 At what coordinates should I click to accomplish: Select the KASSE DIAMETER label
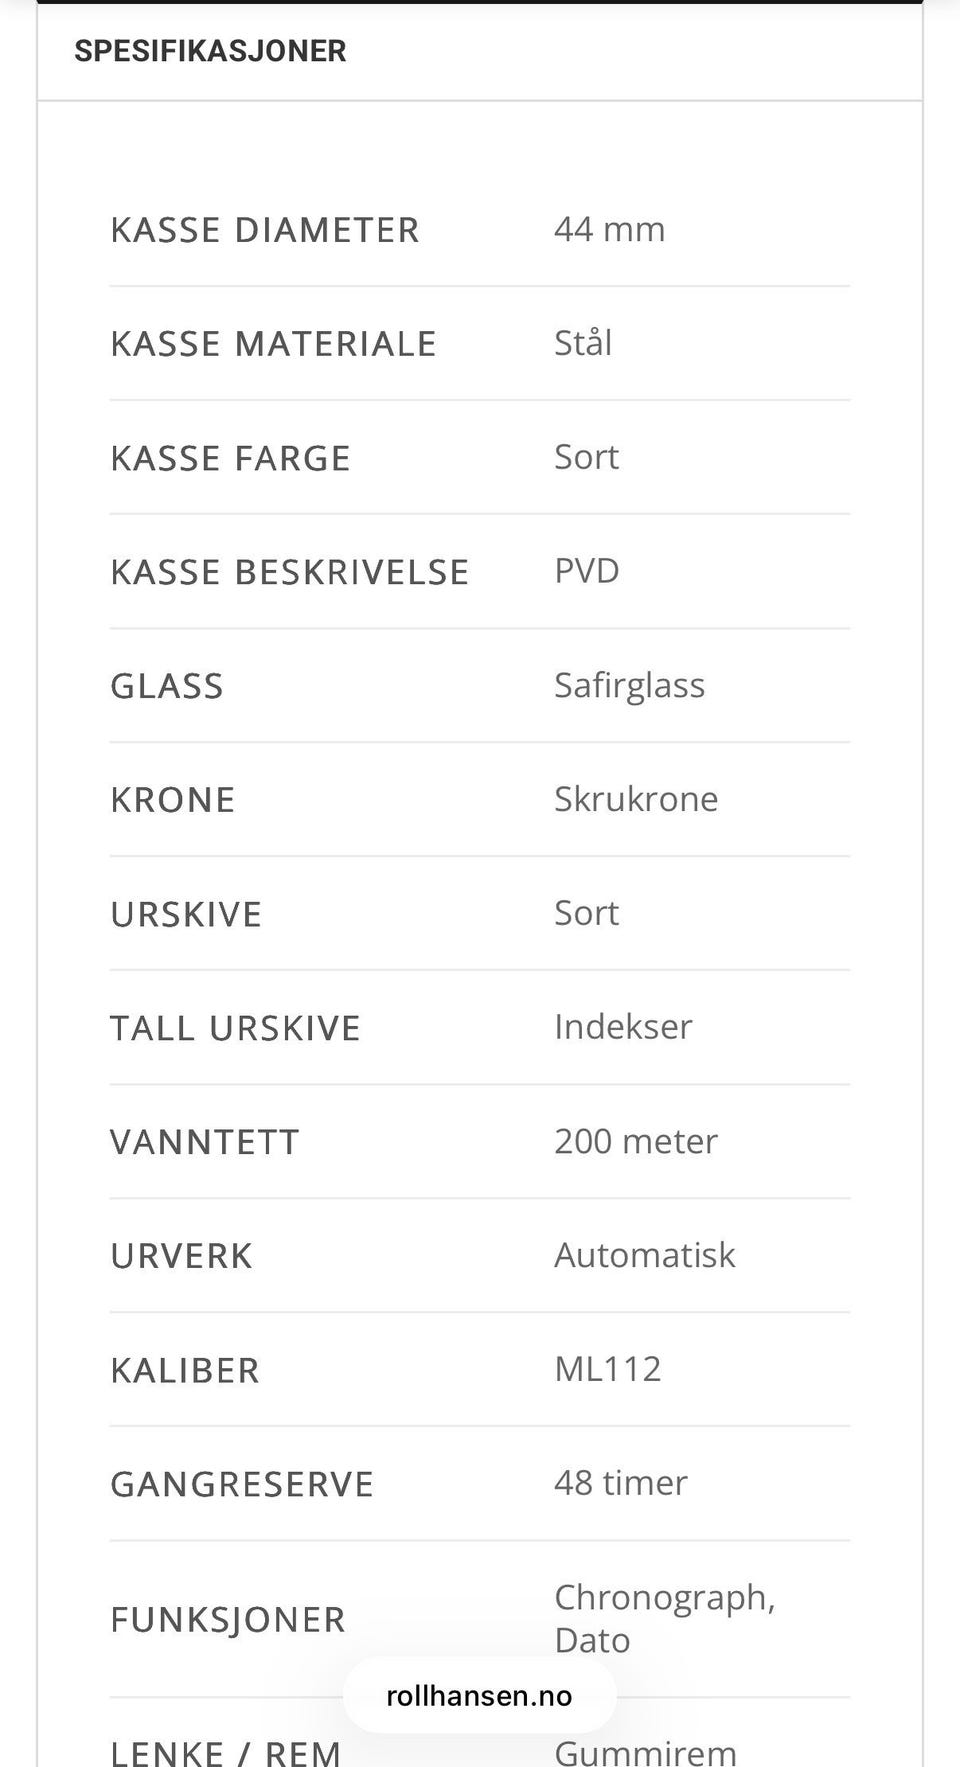coord(265,230)
